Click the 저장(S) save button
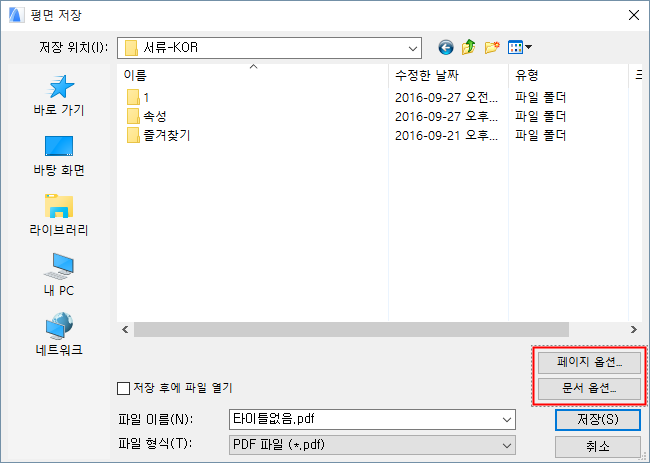Image resolution: width=650 pixels, height=463 pixels. pos(598,419)
